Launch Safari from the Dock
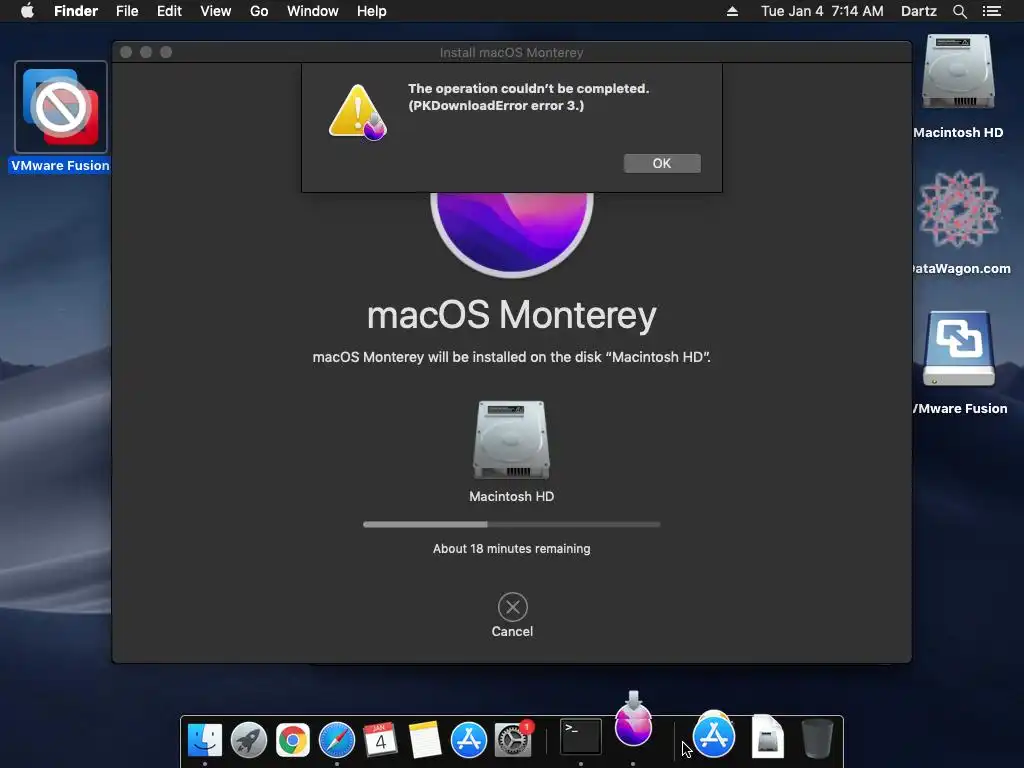Screen dimensions: 1024x768 [x=336, y=740]
